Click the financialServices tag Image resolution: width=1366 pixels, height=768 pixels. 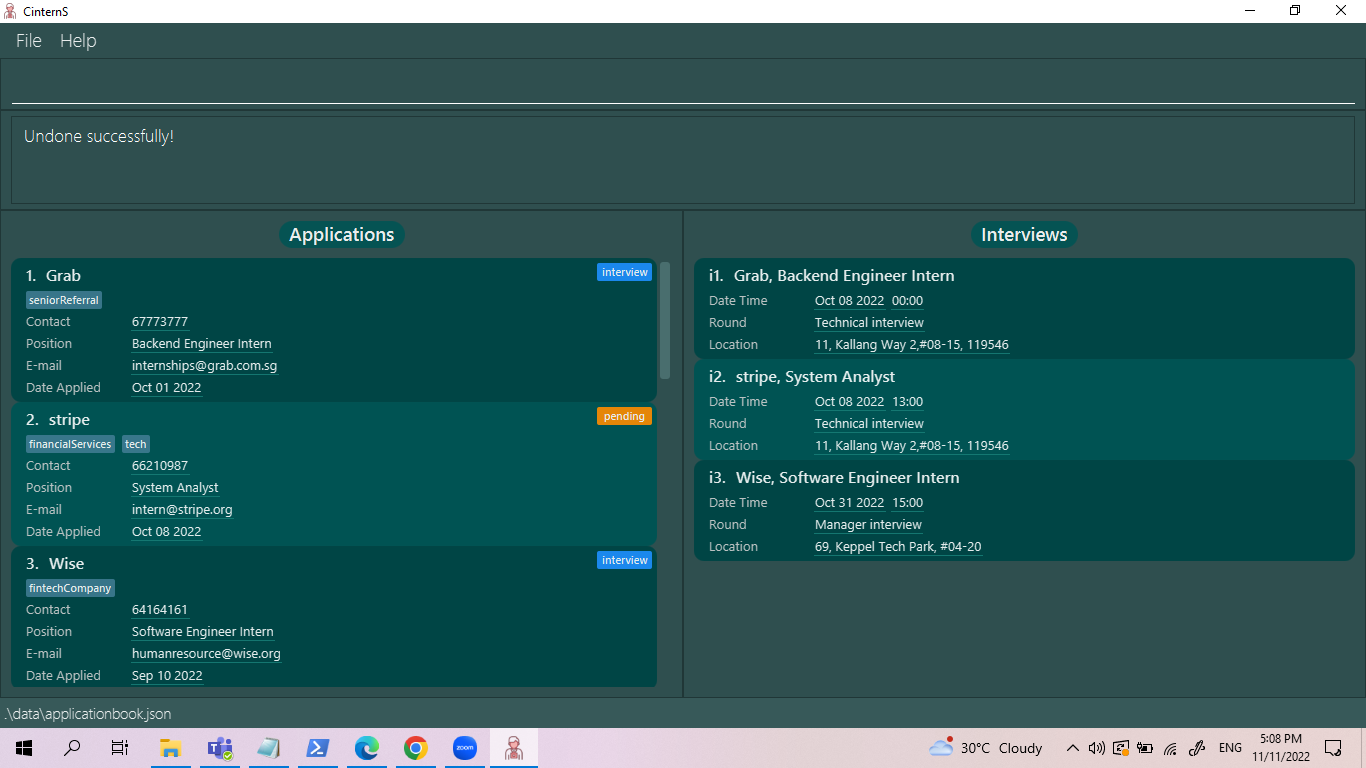pyautogui.click(x=70, y=444)
